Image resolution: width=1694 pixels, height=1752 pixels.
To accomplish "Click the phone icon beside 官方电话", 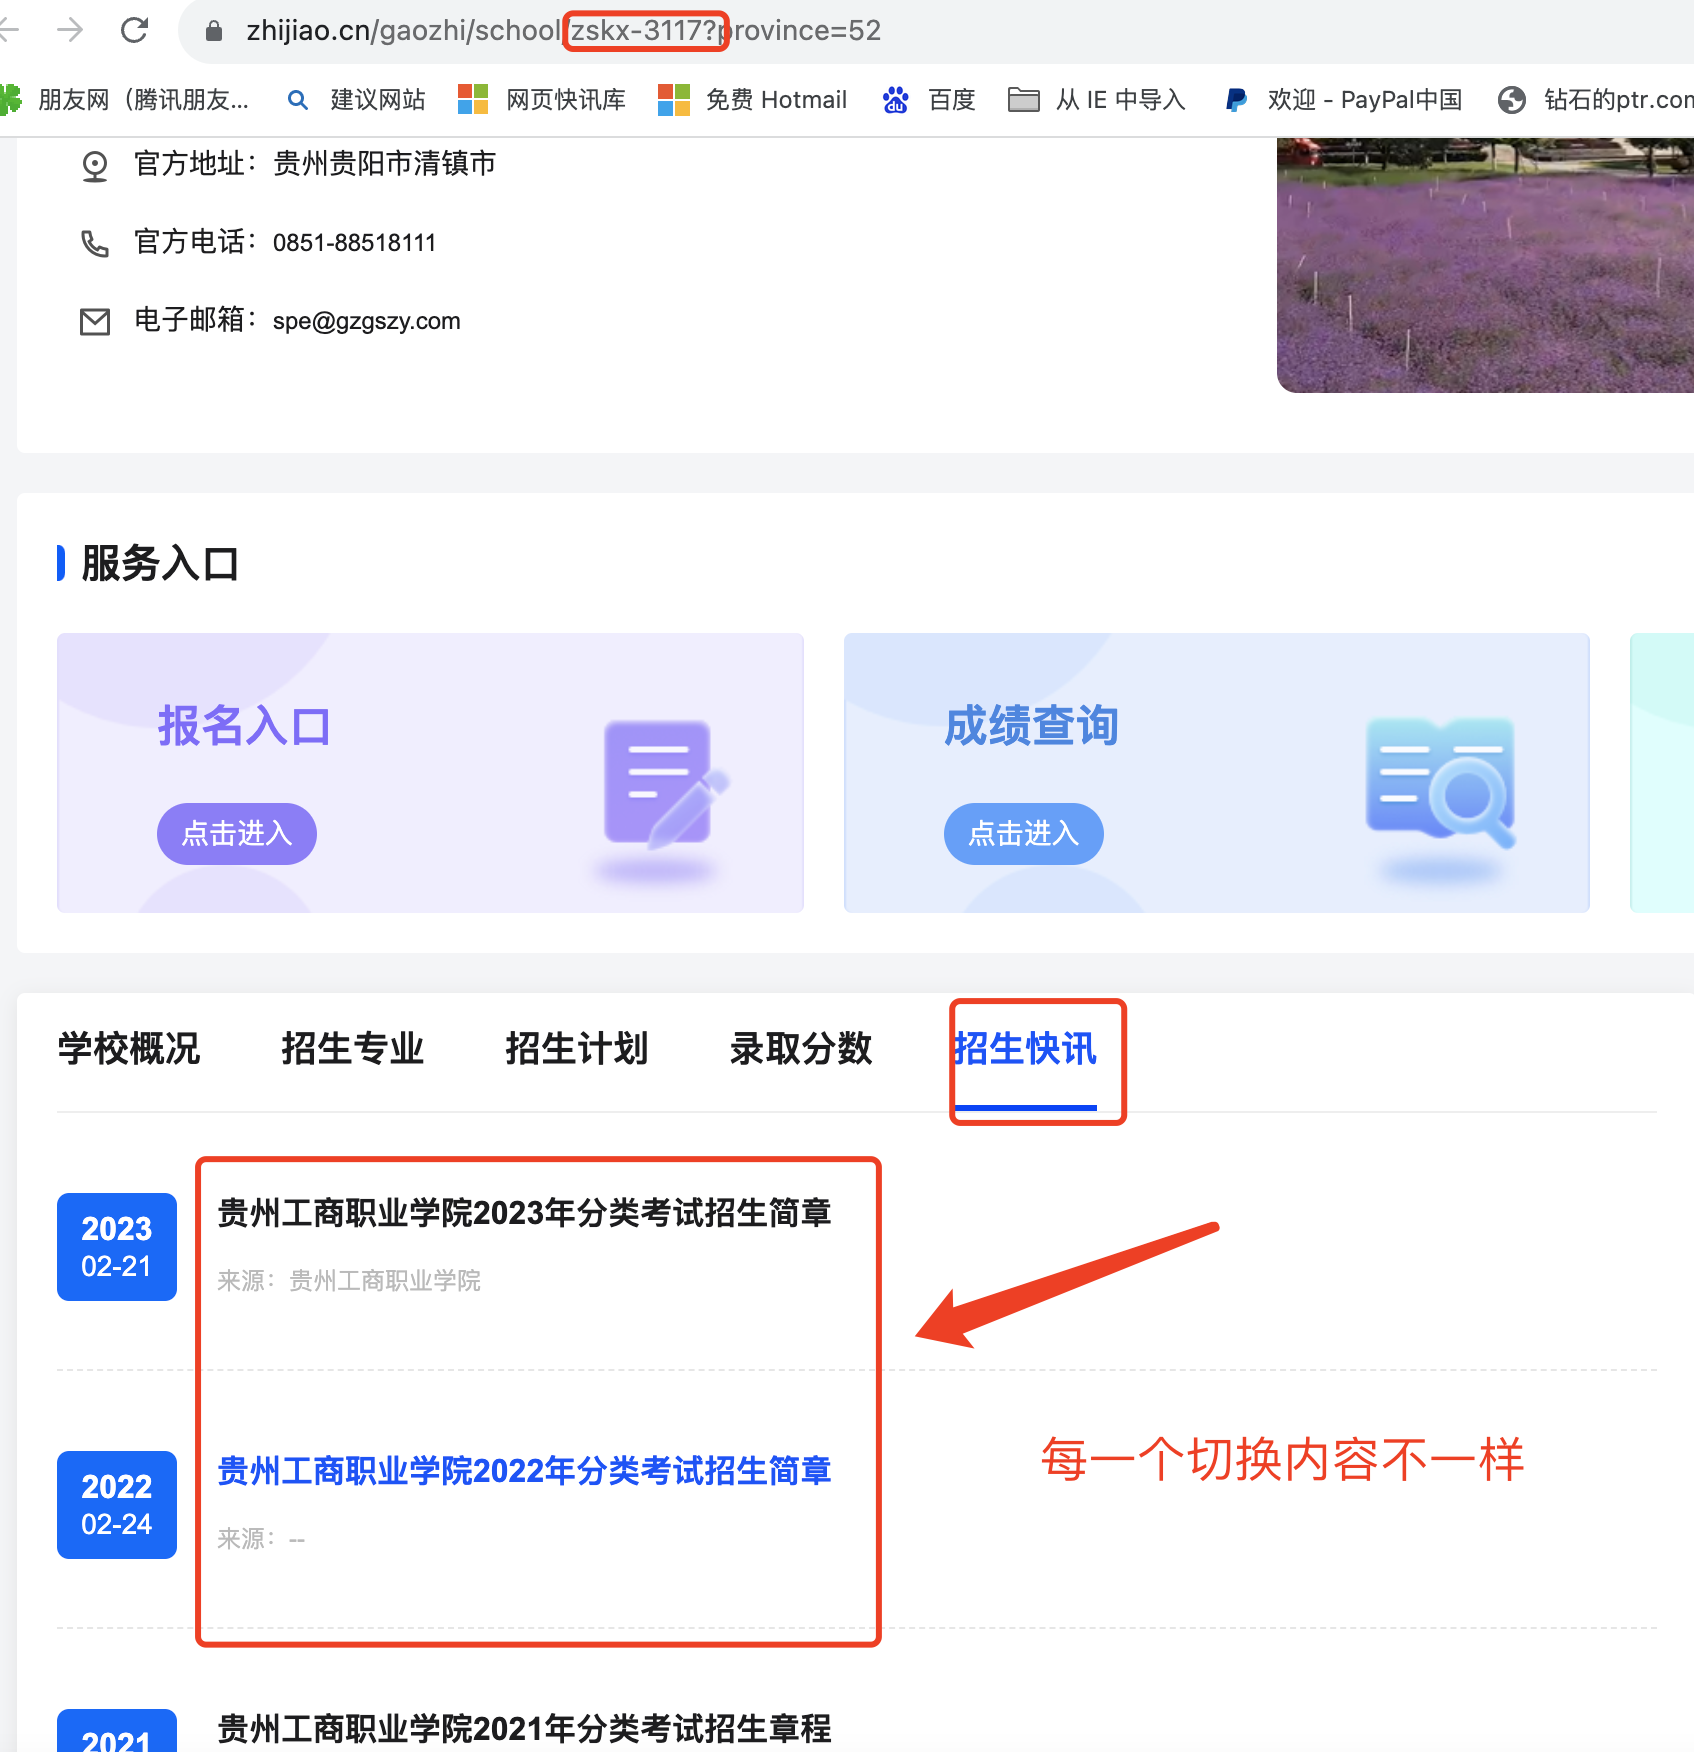I will point(95,243).
